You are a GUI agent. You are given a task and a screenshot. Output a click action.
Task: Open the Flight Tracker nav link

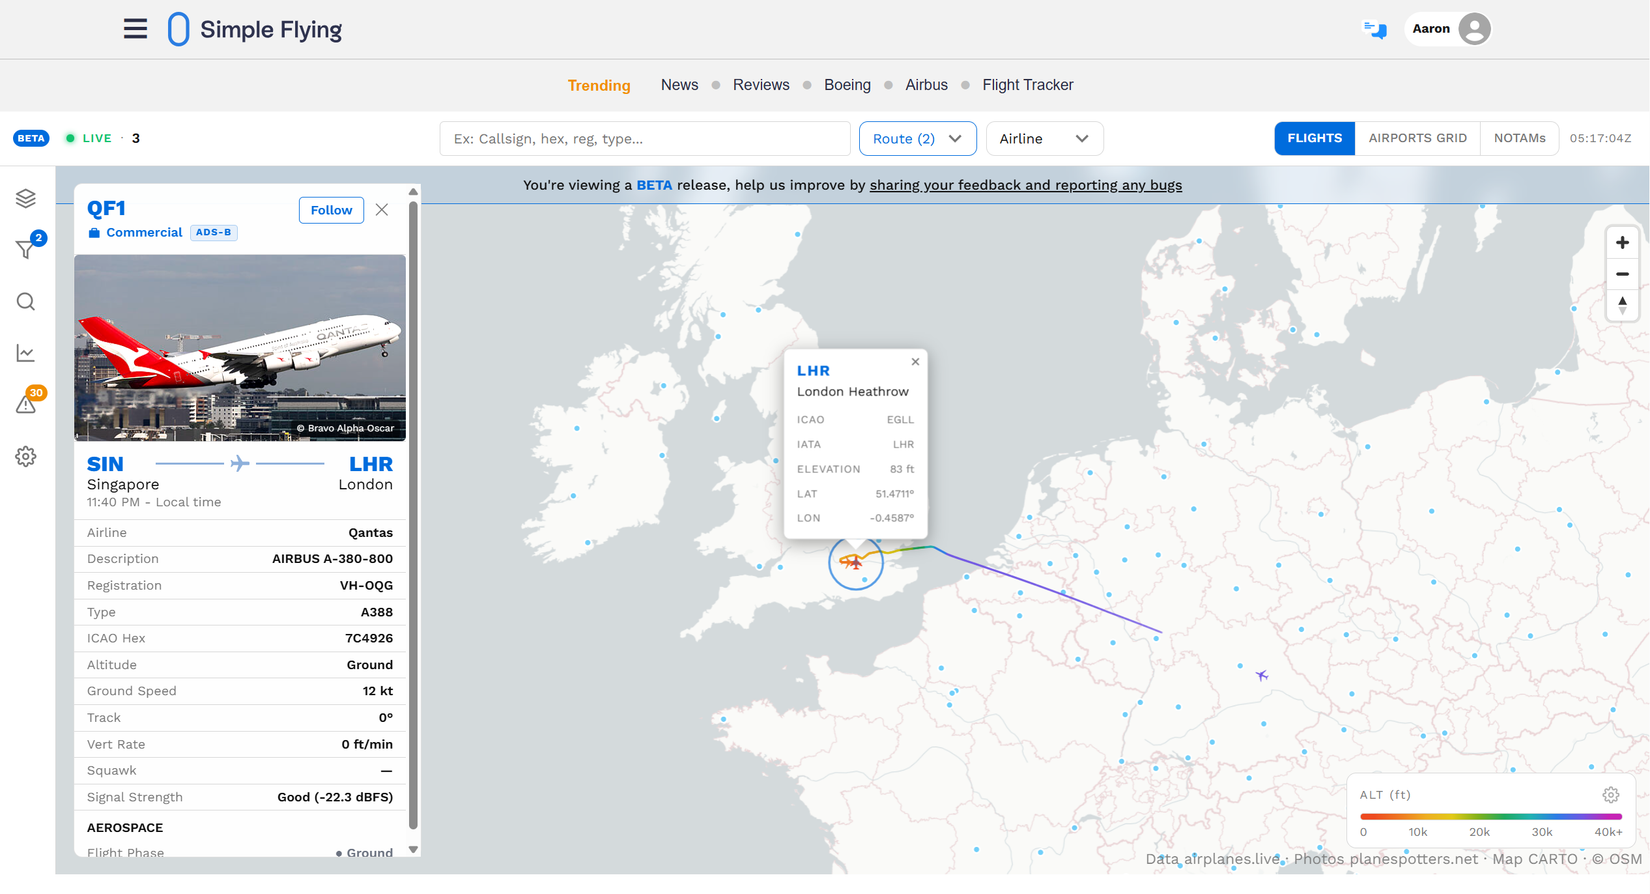click(1027, 85)
